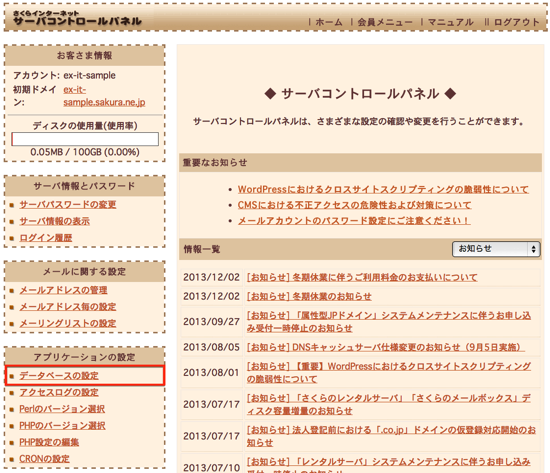
Task: Open アクセスログの設定 link
Action: pyautogui.click(x=59, y=392)
